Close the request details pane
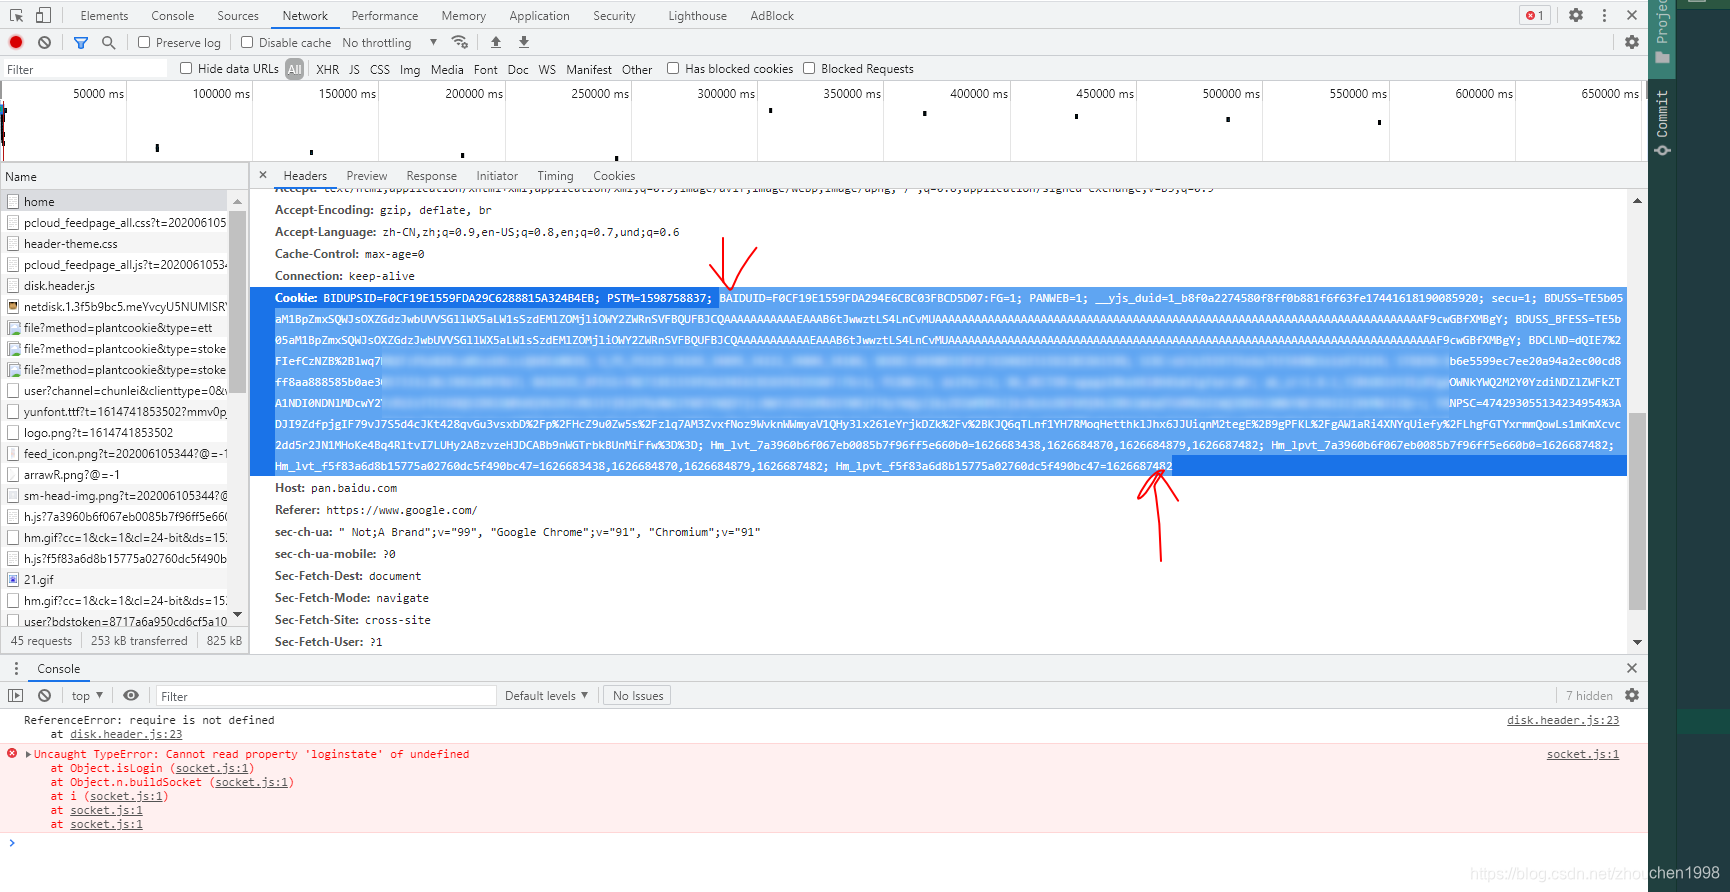The height and width of the screenshot is (892, 1730). pos(263,175)
